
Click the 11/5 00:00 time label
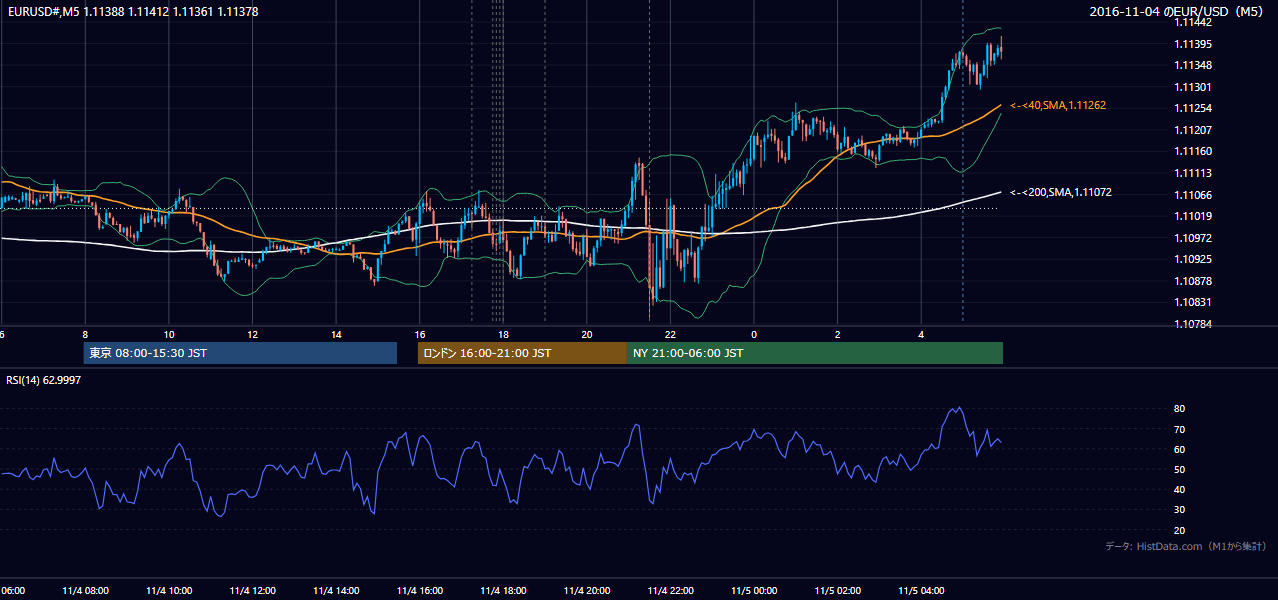754,591
